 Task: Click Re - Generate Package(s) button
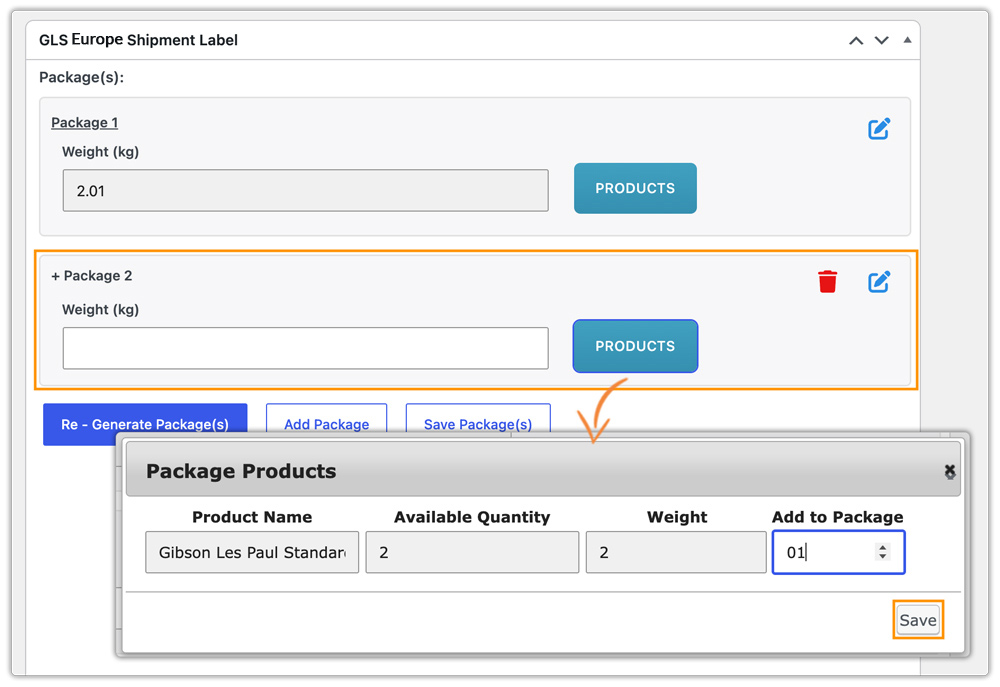tap(145, 424)
